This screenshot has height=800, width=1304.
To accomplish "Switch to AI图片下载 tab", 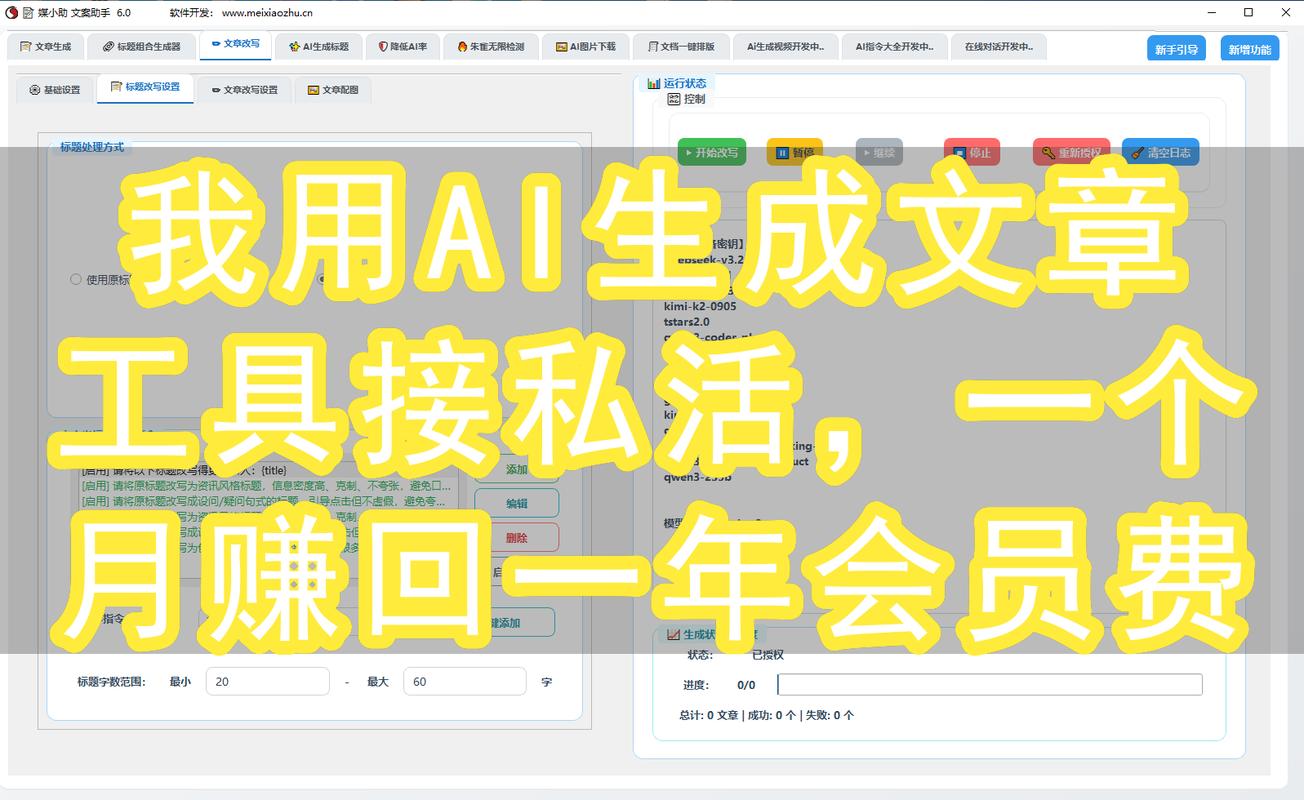I will [x=586, y=46].
